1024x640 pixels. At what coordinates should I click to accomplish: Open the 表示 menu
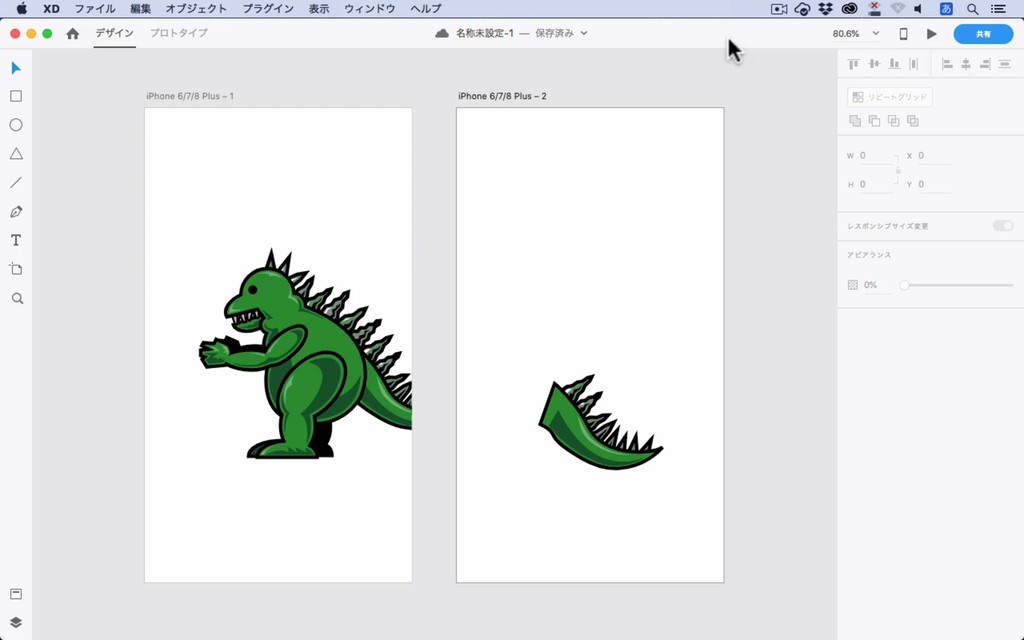coord(319,8)
